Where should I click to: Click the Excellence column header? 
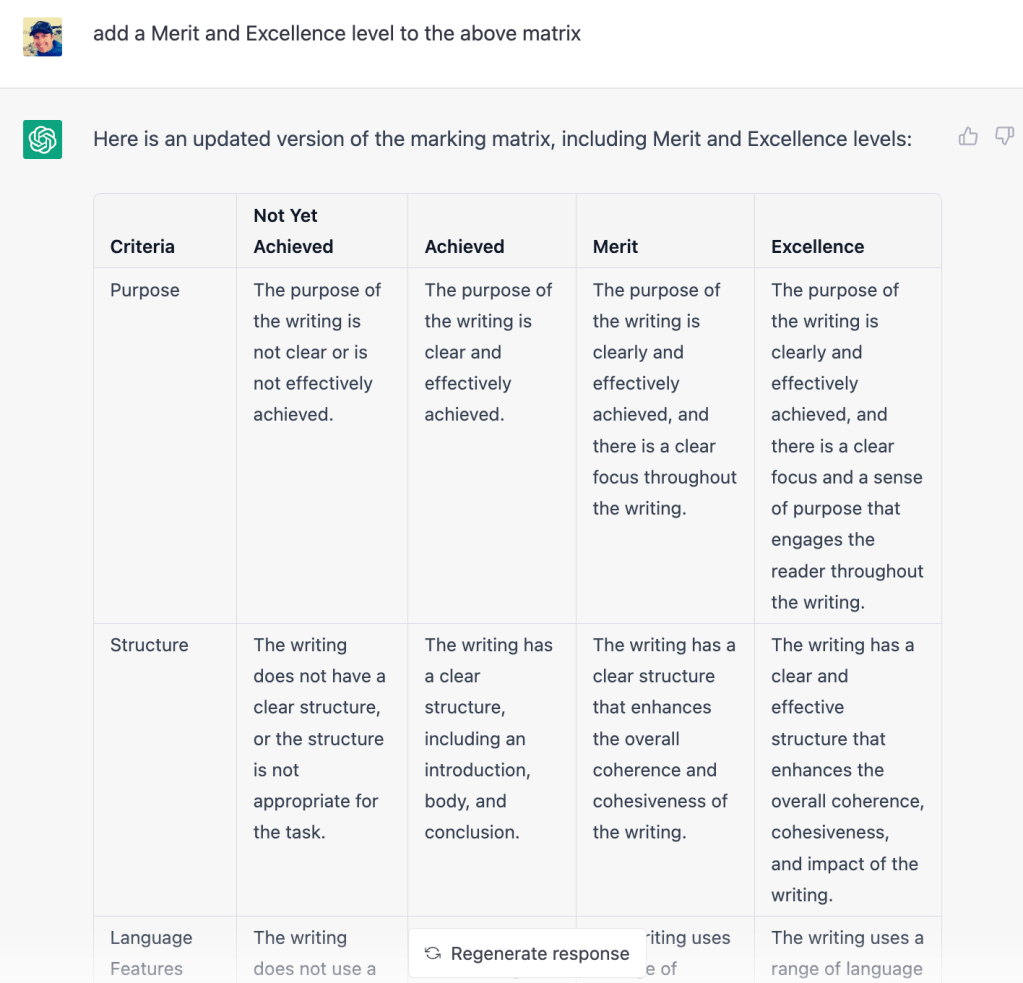[x=817, y=246]
